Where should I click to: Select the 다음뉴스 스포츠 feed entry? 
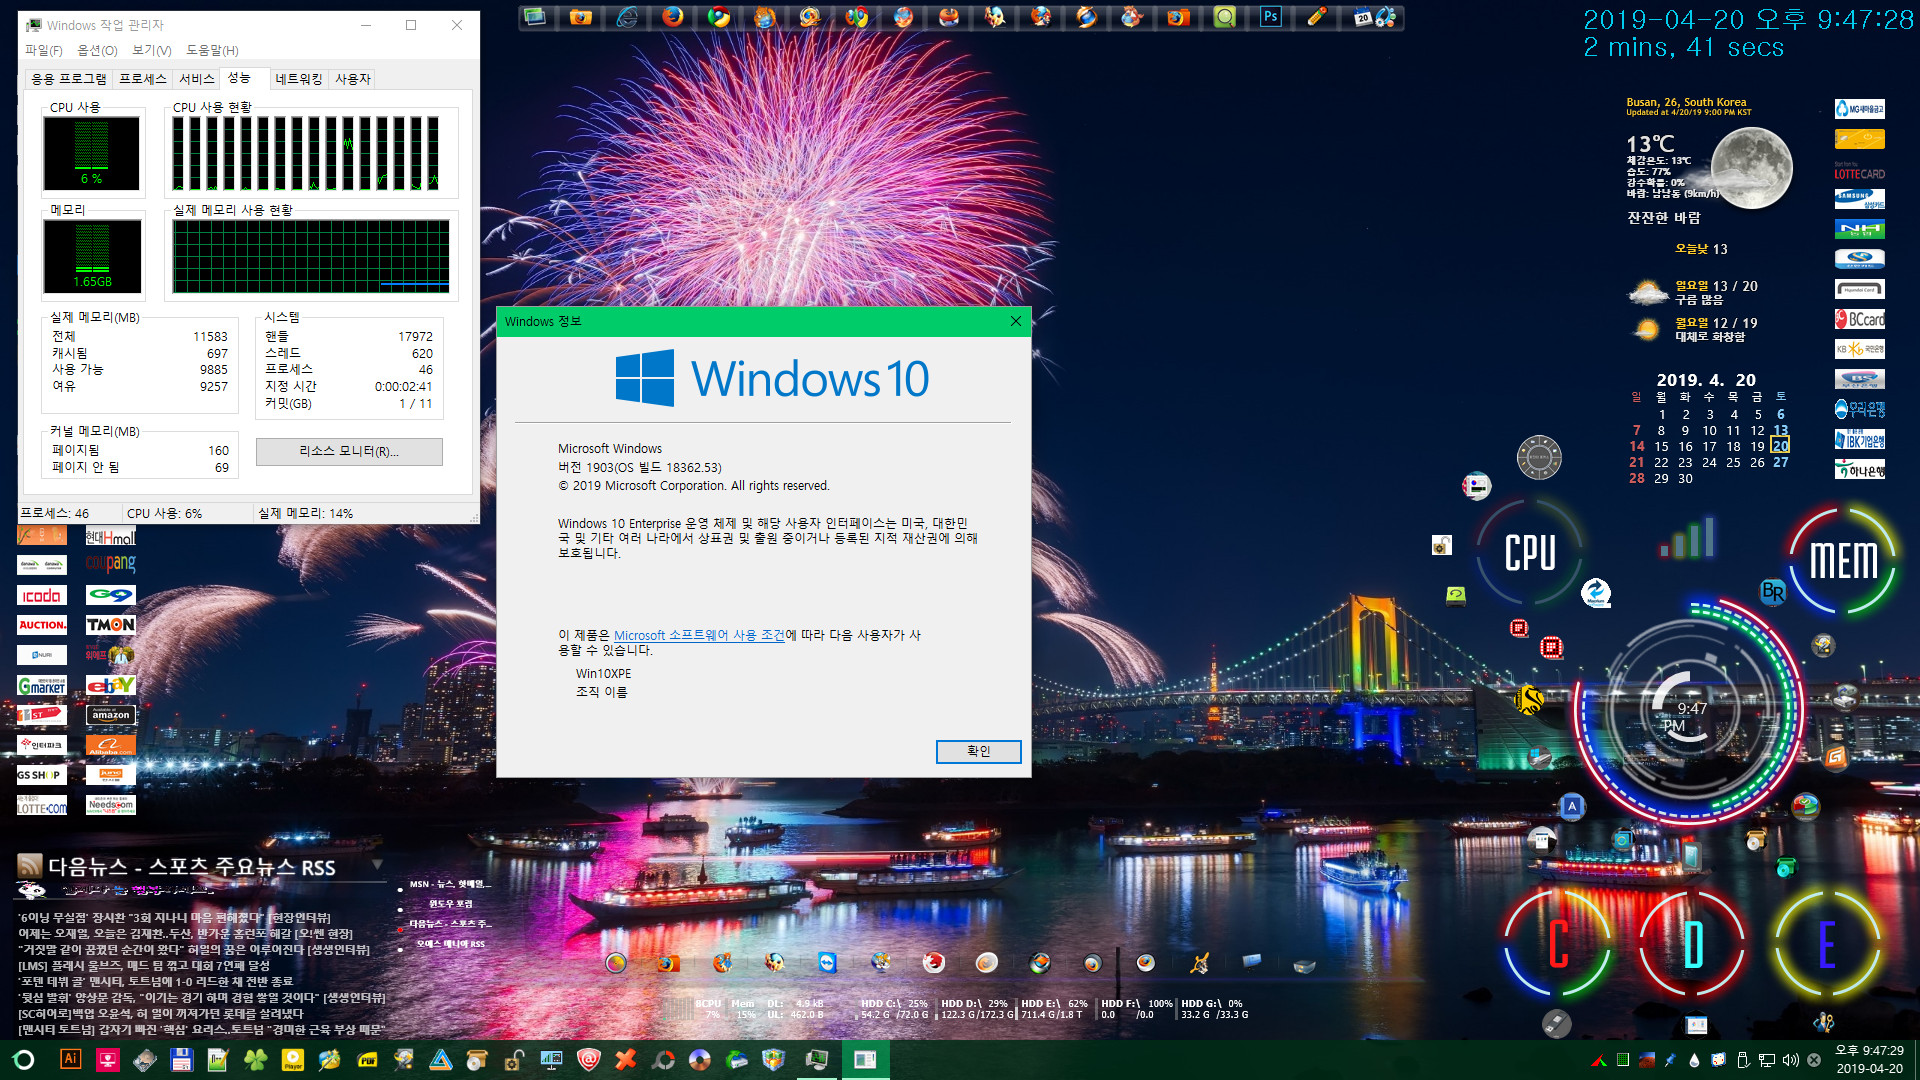[x=450, y=924]
